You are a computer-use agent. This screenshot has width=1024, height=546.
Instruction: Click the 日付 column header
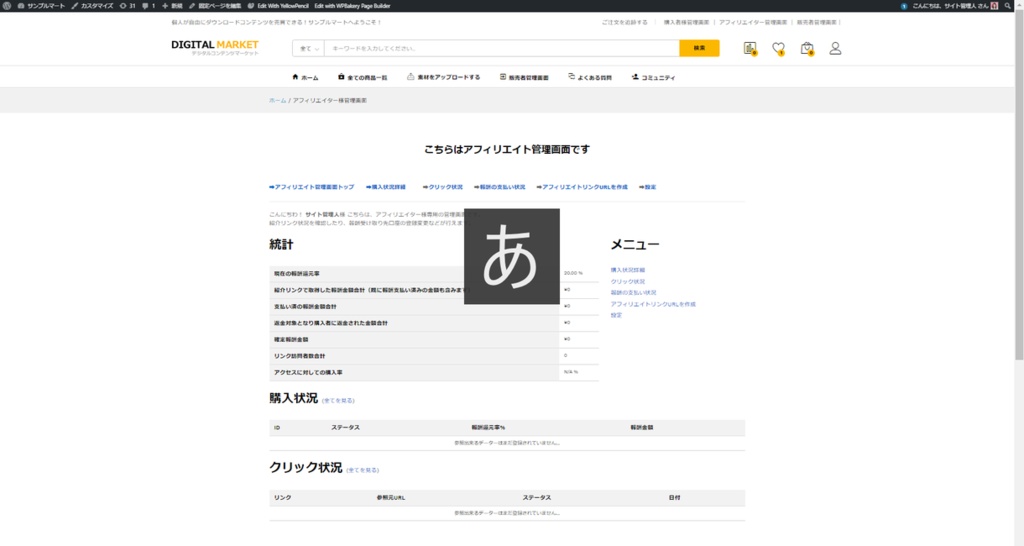click(675, 498)
